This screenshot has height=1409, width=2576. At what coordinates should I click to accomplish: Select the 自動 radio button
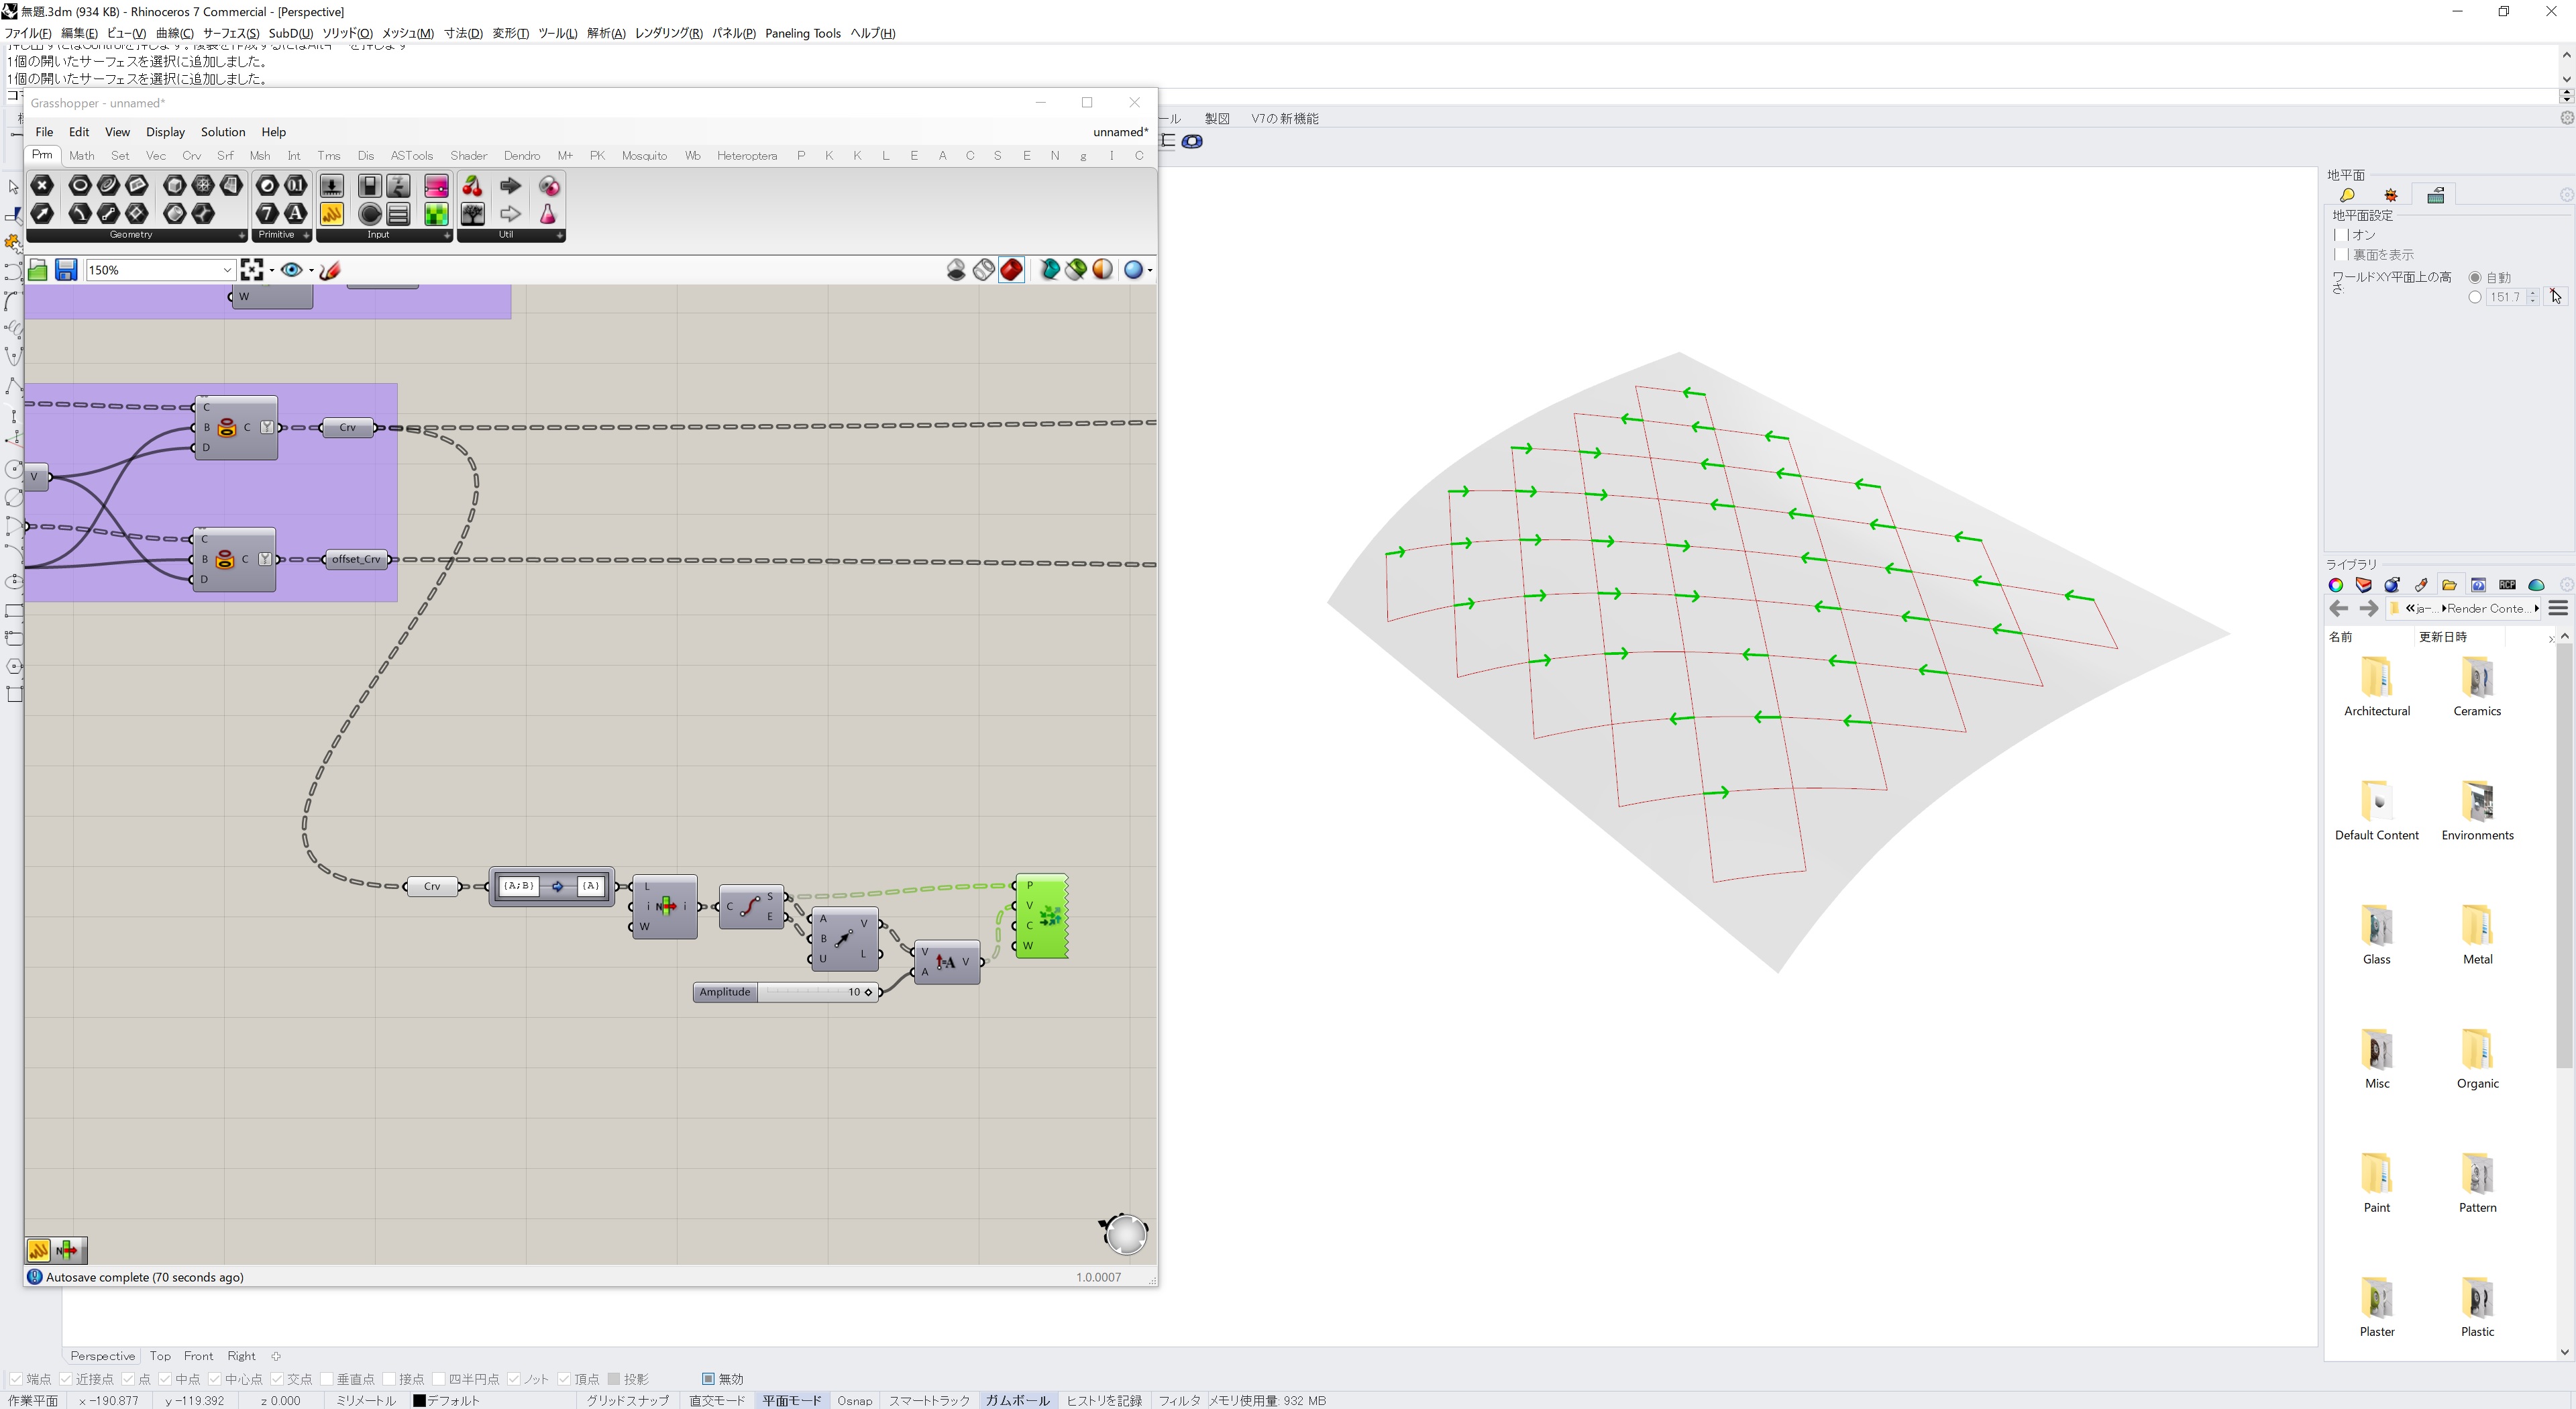(2475, 278)
